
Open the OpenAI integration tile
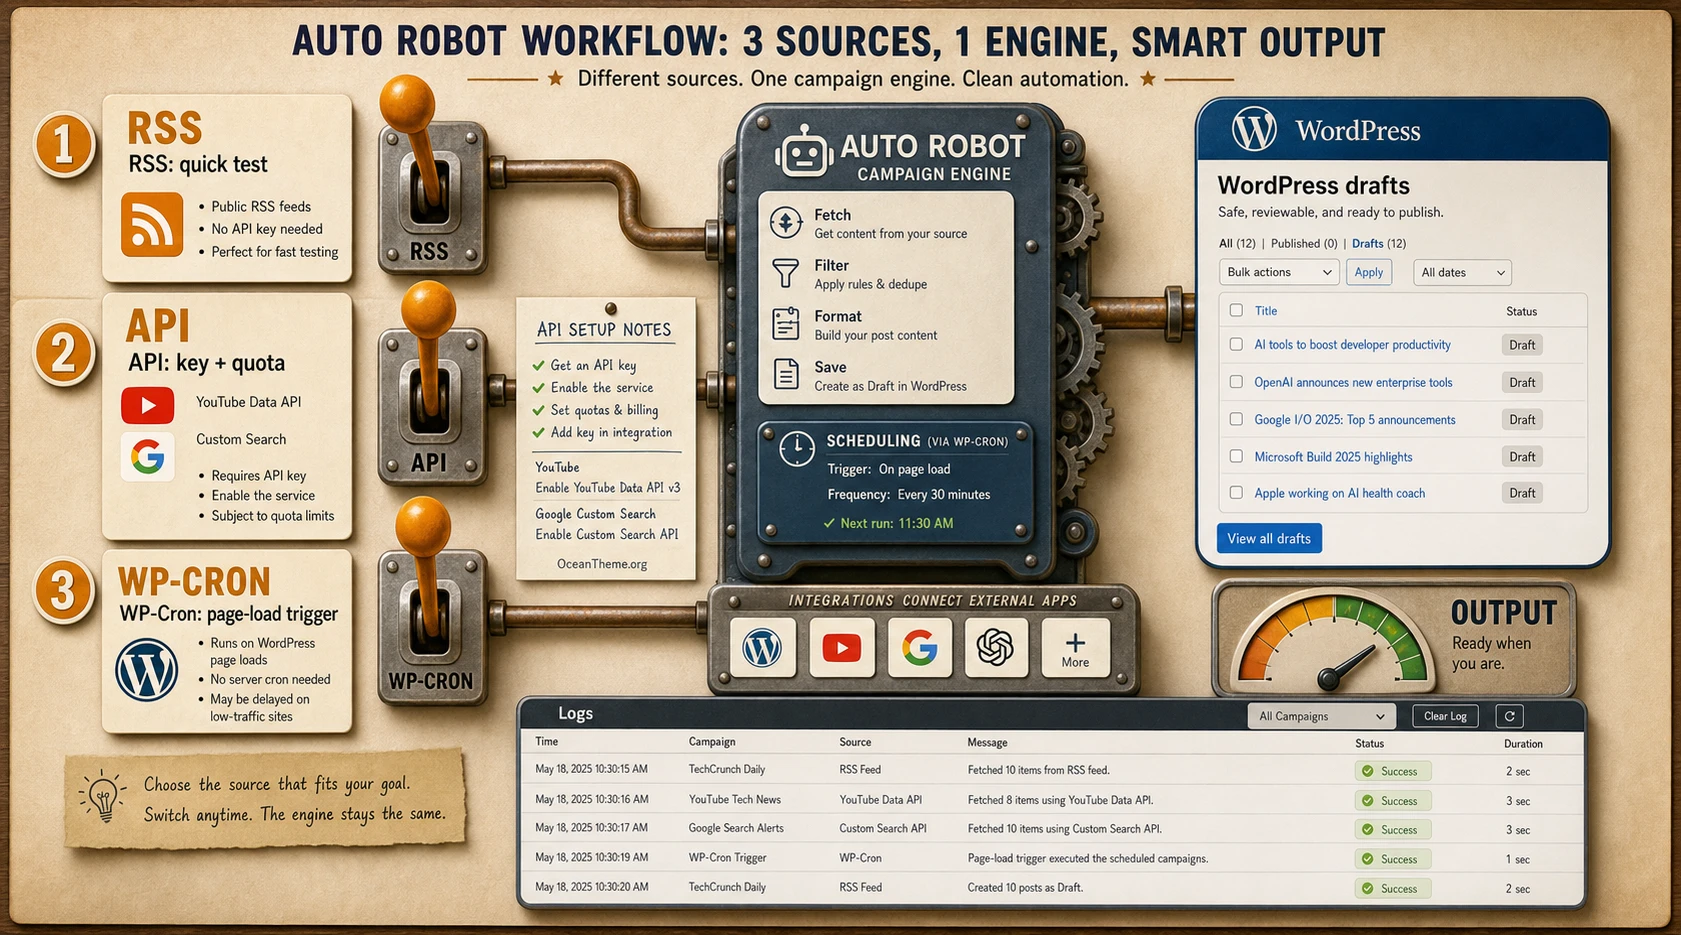click(x=996, y=648)
